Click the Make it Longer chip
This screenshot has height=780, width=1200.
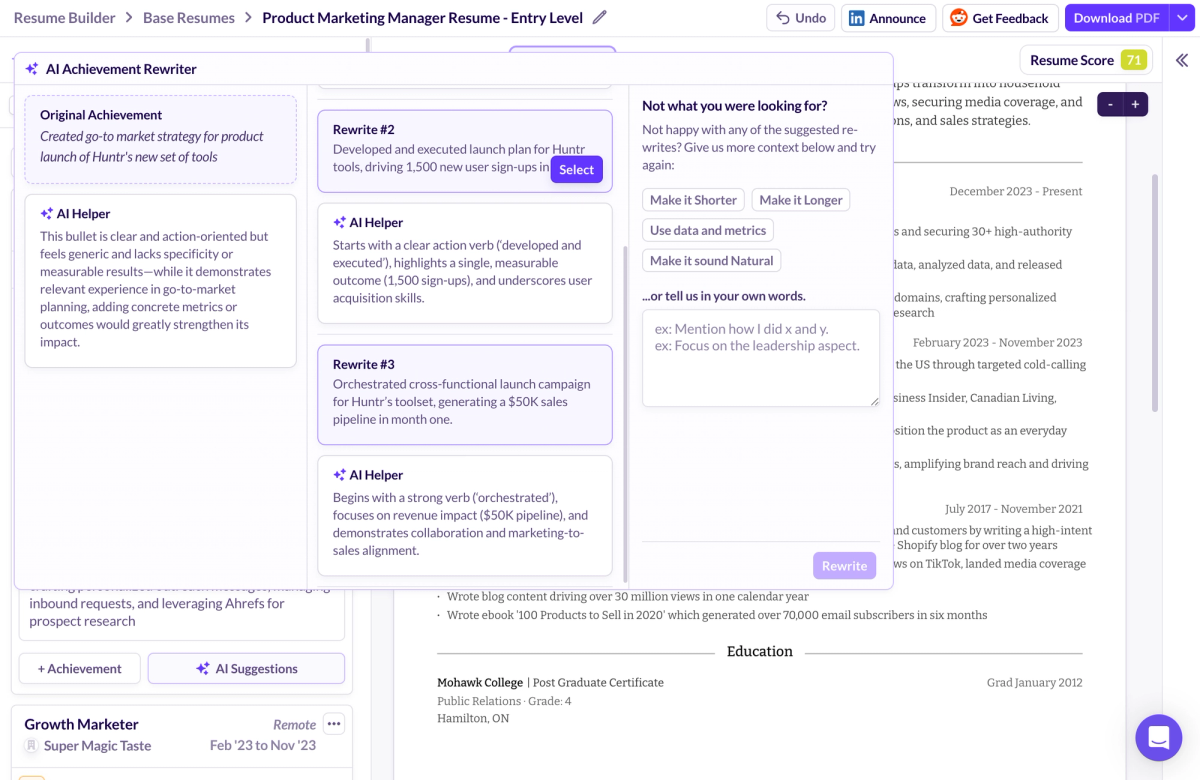(x=801, y=200)
